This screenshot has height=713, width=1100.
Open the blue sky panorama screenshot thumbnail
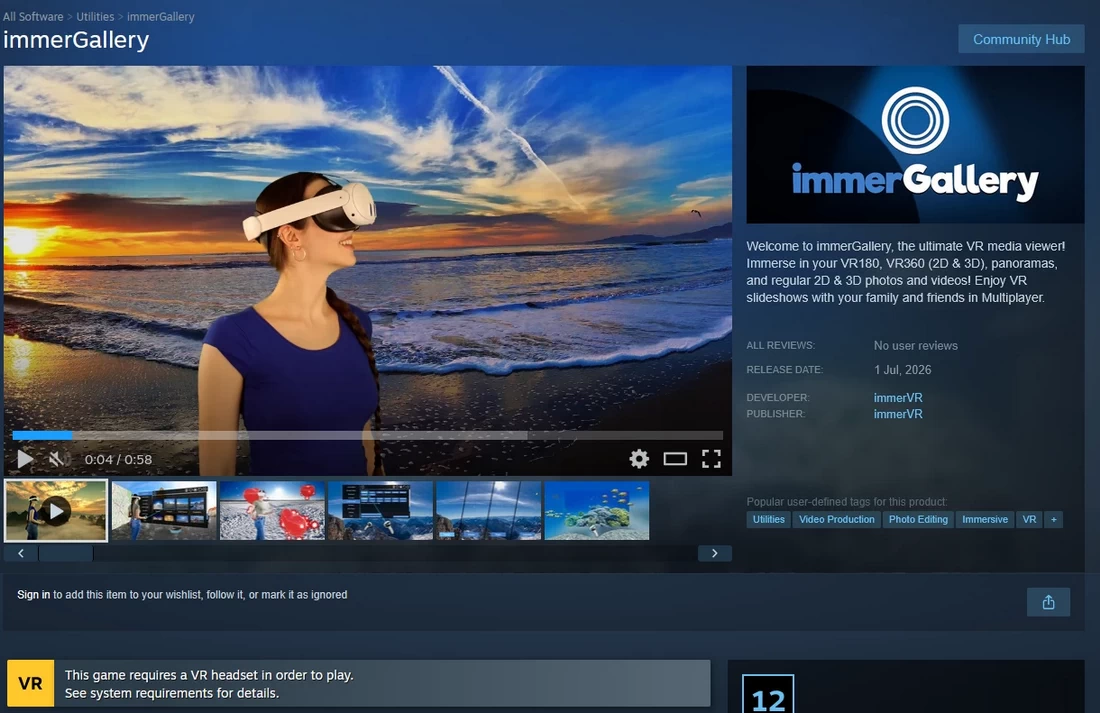pos(488,511)
